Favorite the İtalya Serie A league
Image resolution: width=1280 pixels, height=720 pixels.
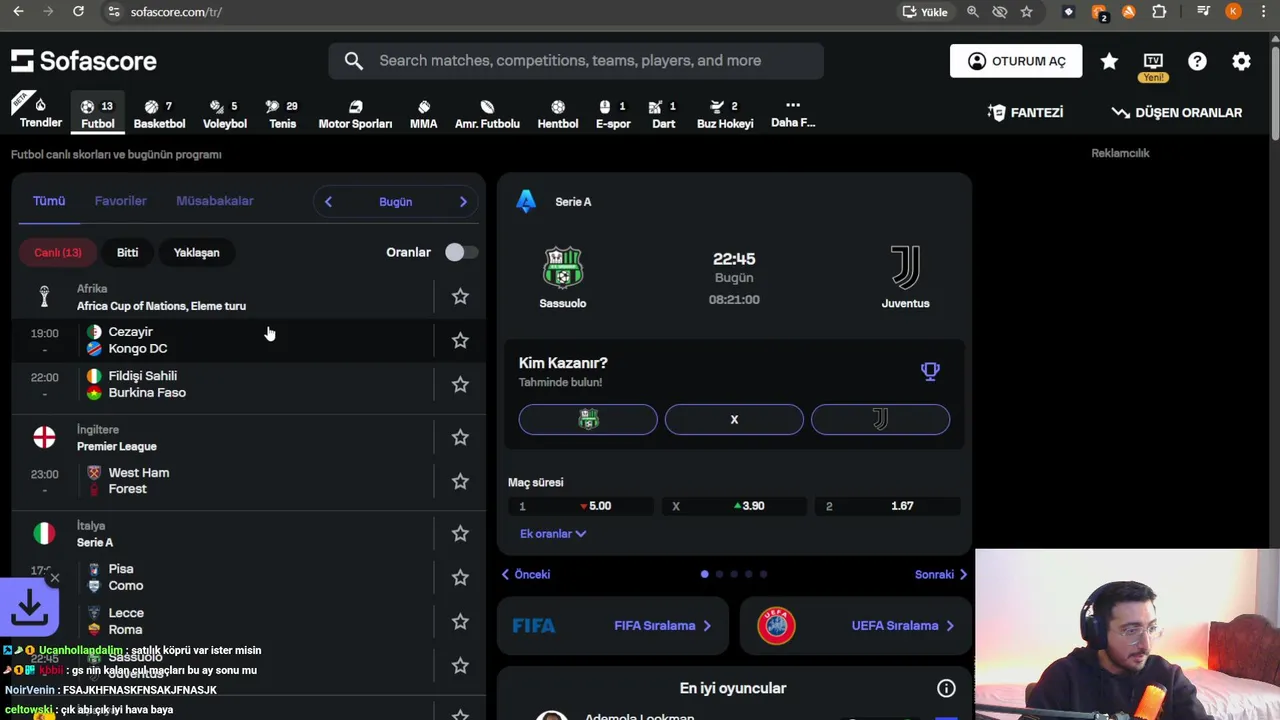pyautogui.click(x=460, y=534)
